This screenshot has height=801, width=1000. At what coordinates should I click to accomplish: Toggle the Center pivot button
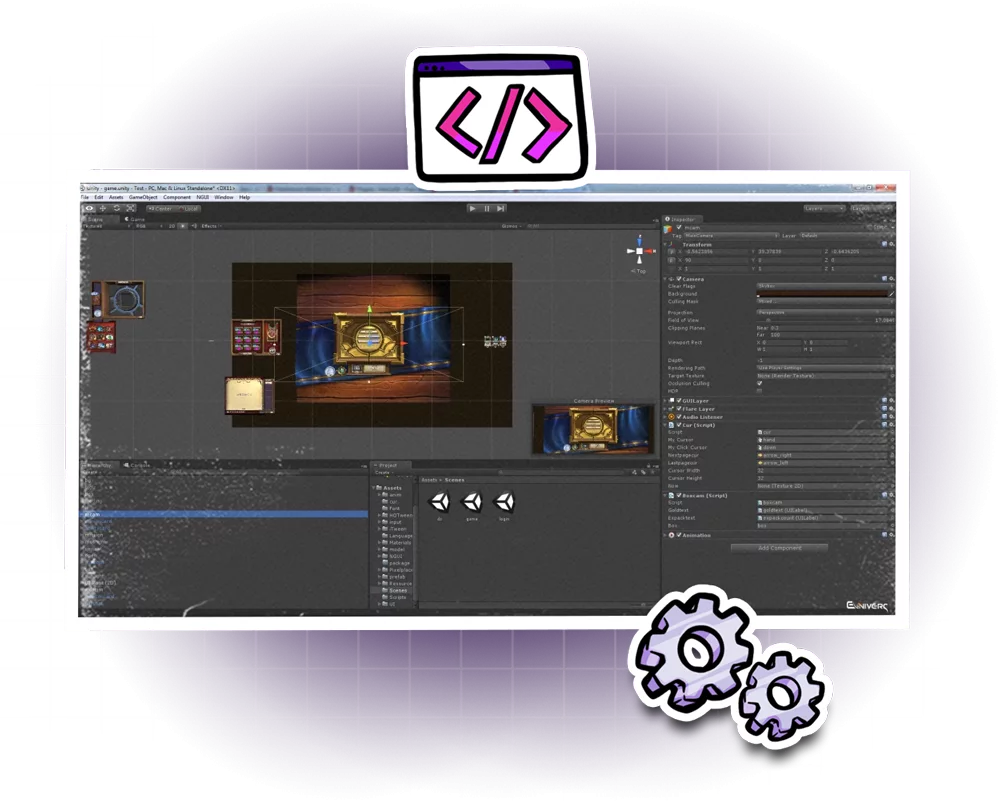click(161, 209)
